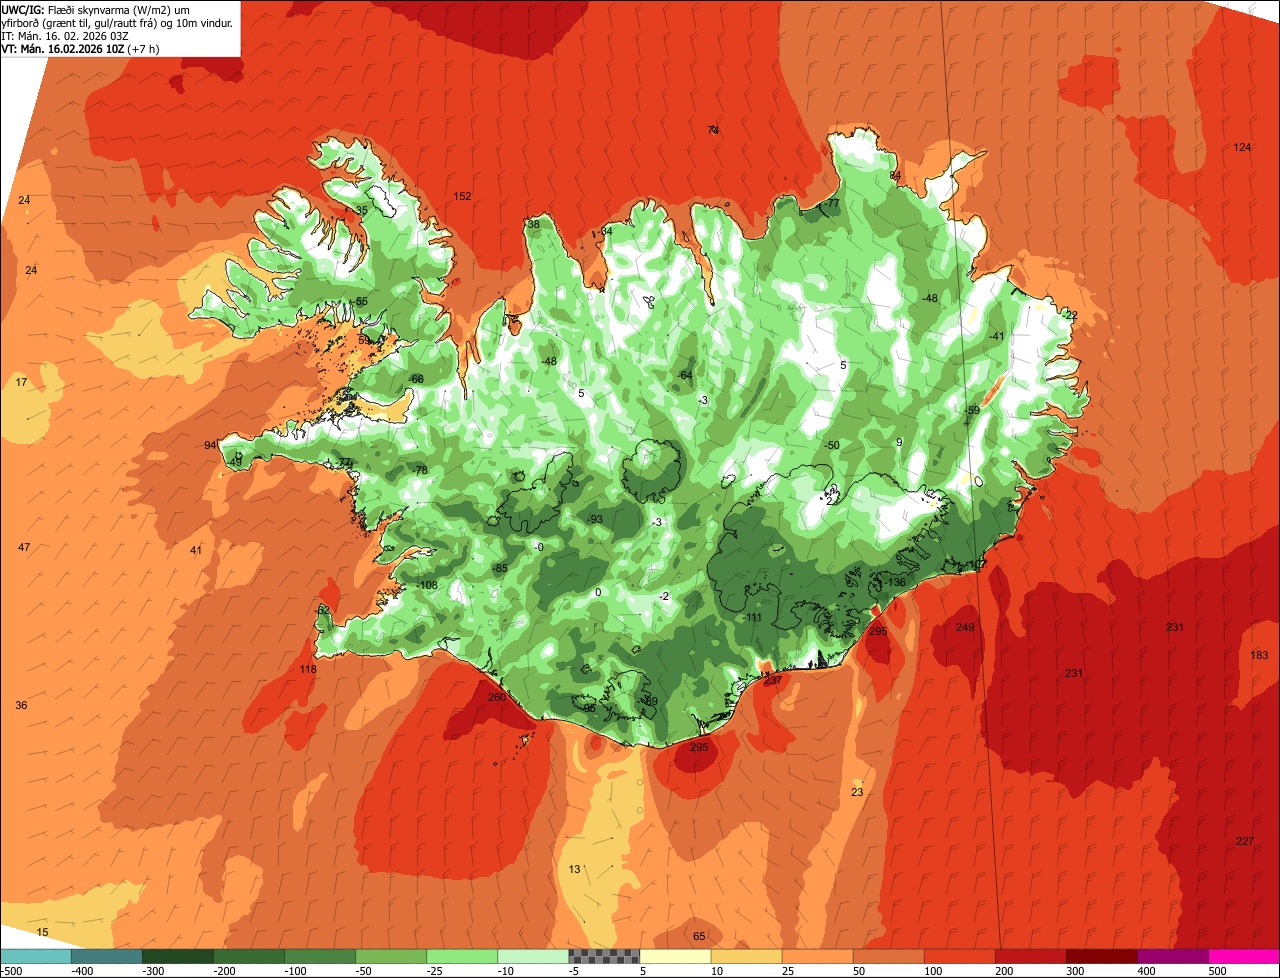Click the yellow-orange swatch between 10 and 25
The height and width of the screenshot is (978, 1280).
click(x=746, y=956)
